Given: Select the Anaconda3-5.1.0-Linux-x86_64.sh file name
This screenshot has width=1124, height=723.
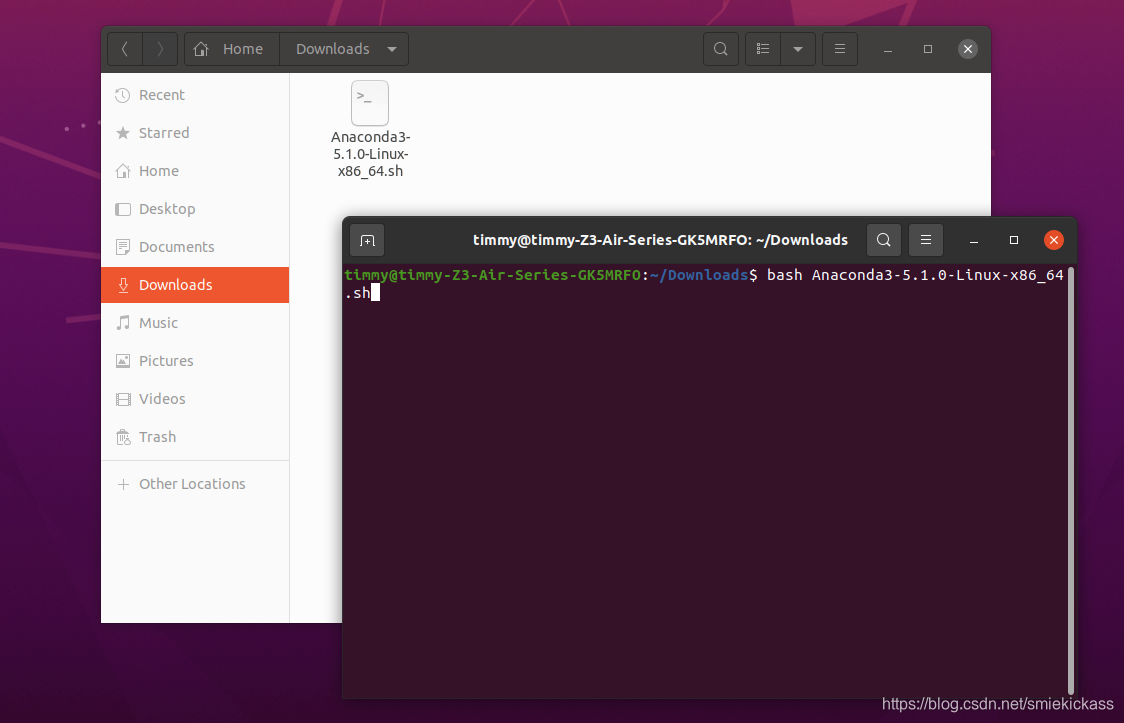Looking at the screenshot, I should 371,154.
